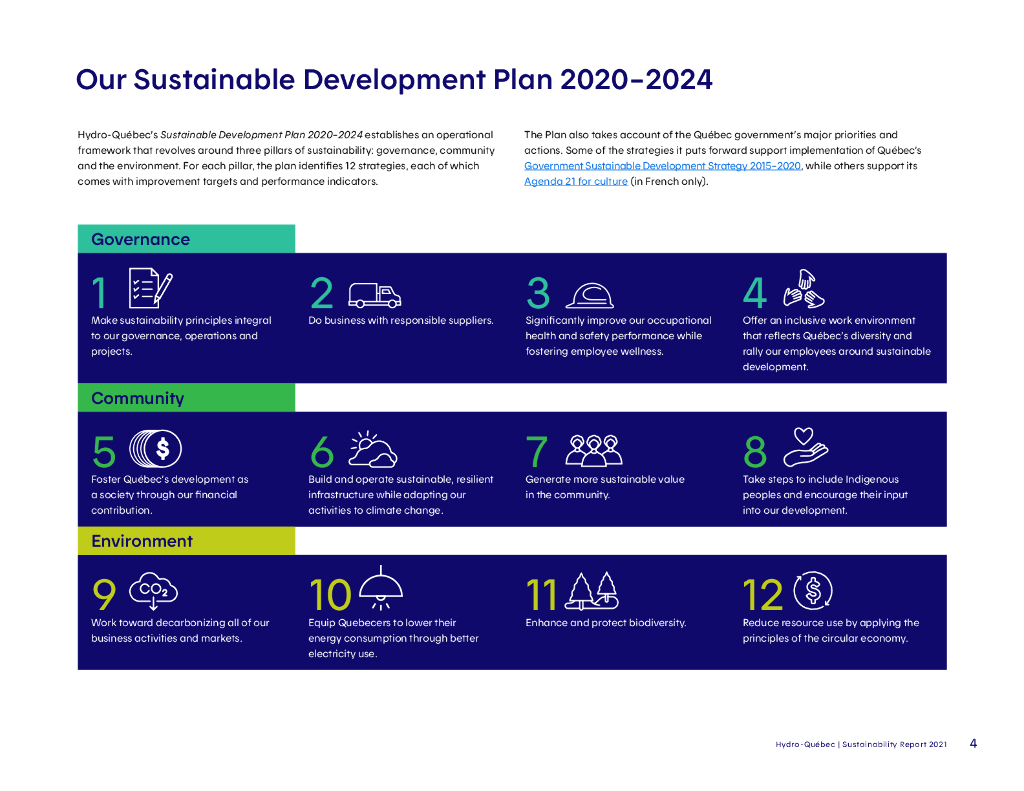
Task: Click 'Enhance and protect biodiversity.' text
Action: tap(605, 622)
